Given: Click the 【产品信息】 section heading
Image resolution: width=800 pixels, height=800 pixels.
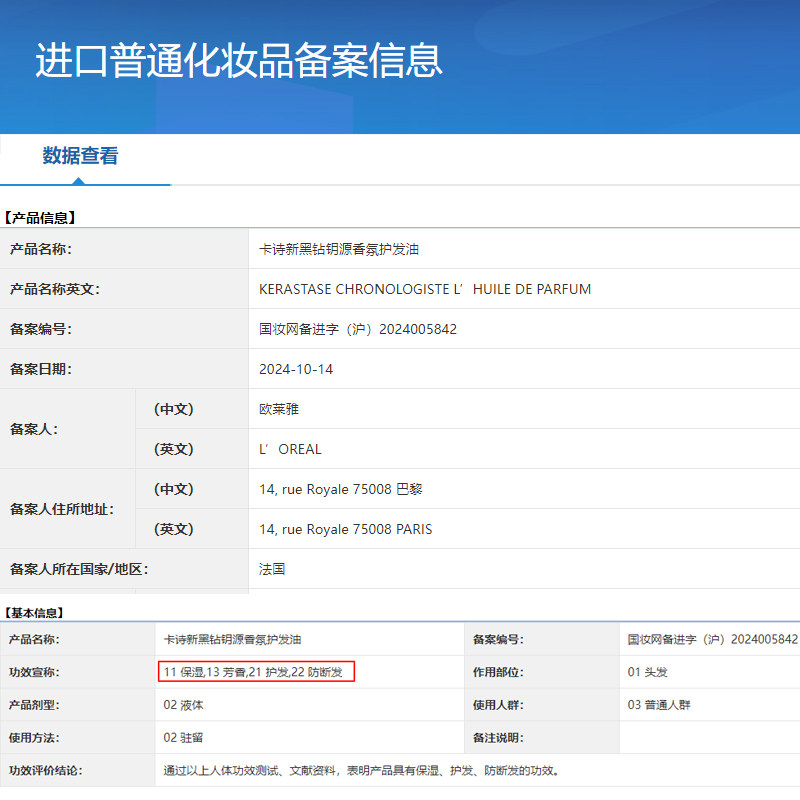Looking at the screenshot, I should tap(40, 218).
